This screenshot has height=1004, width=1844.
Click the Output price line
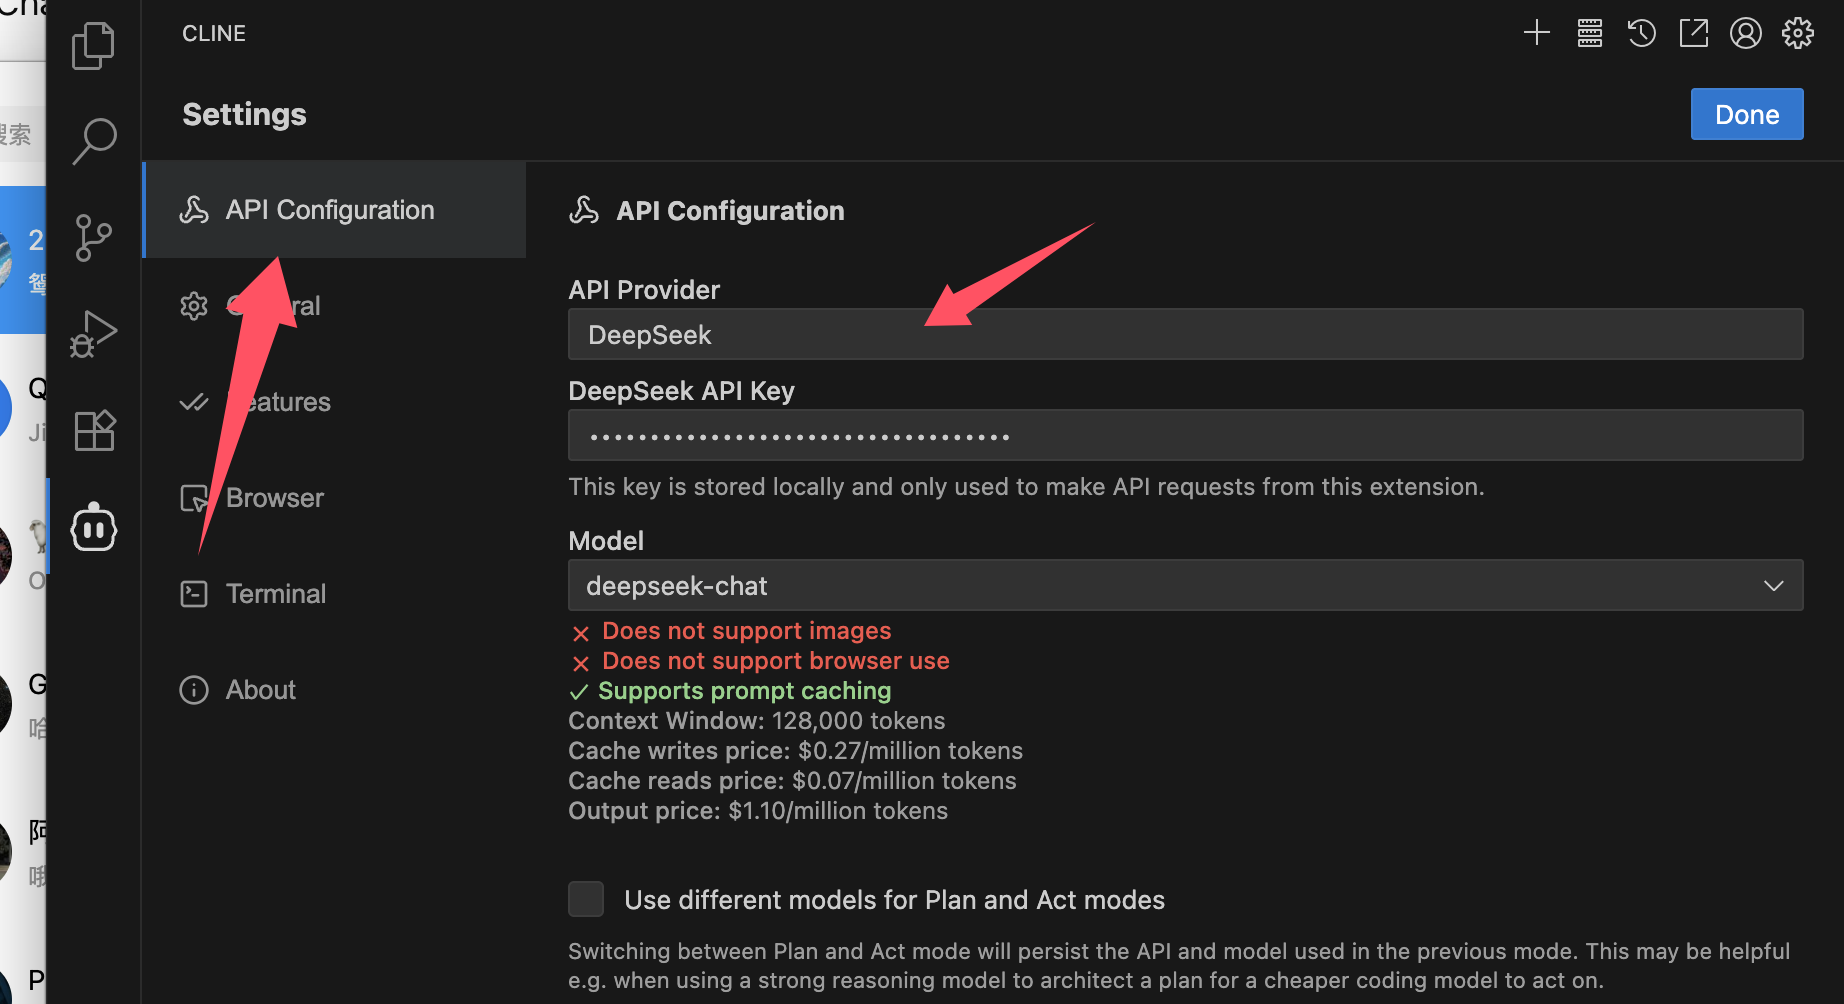758,811
